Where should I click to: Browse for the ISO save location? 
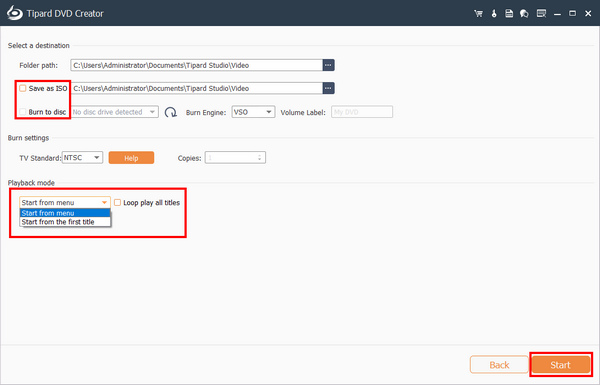pos(328,88)
